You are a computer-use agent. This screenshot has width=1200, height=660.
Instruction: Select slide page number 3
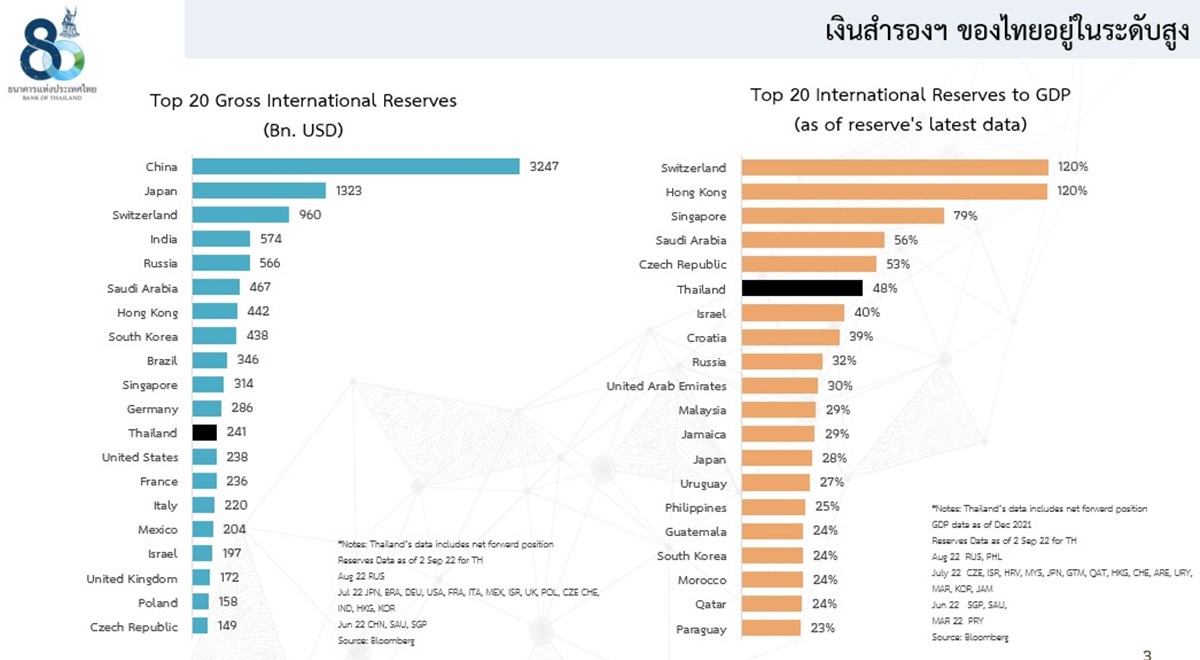1147,654
